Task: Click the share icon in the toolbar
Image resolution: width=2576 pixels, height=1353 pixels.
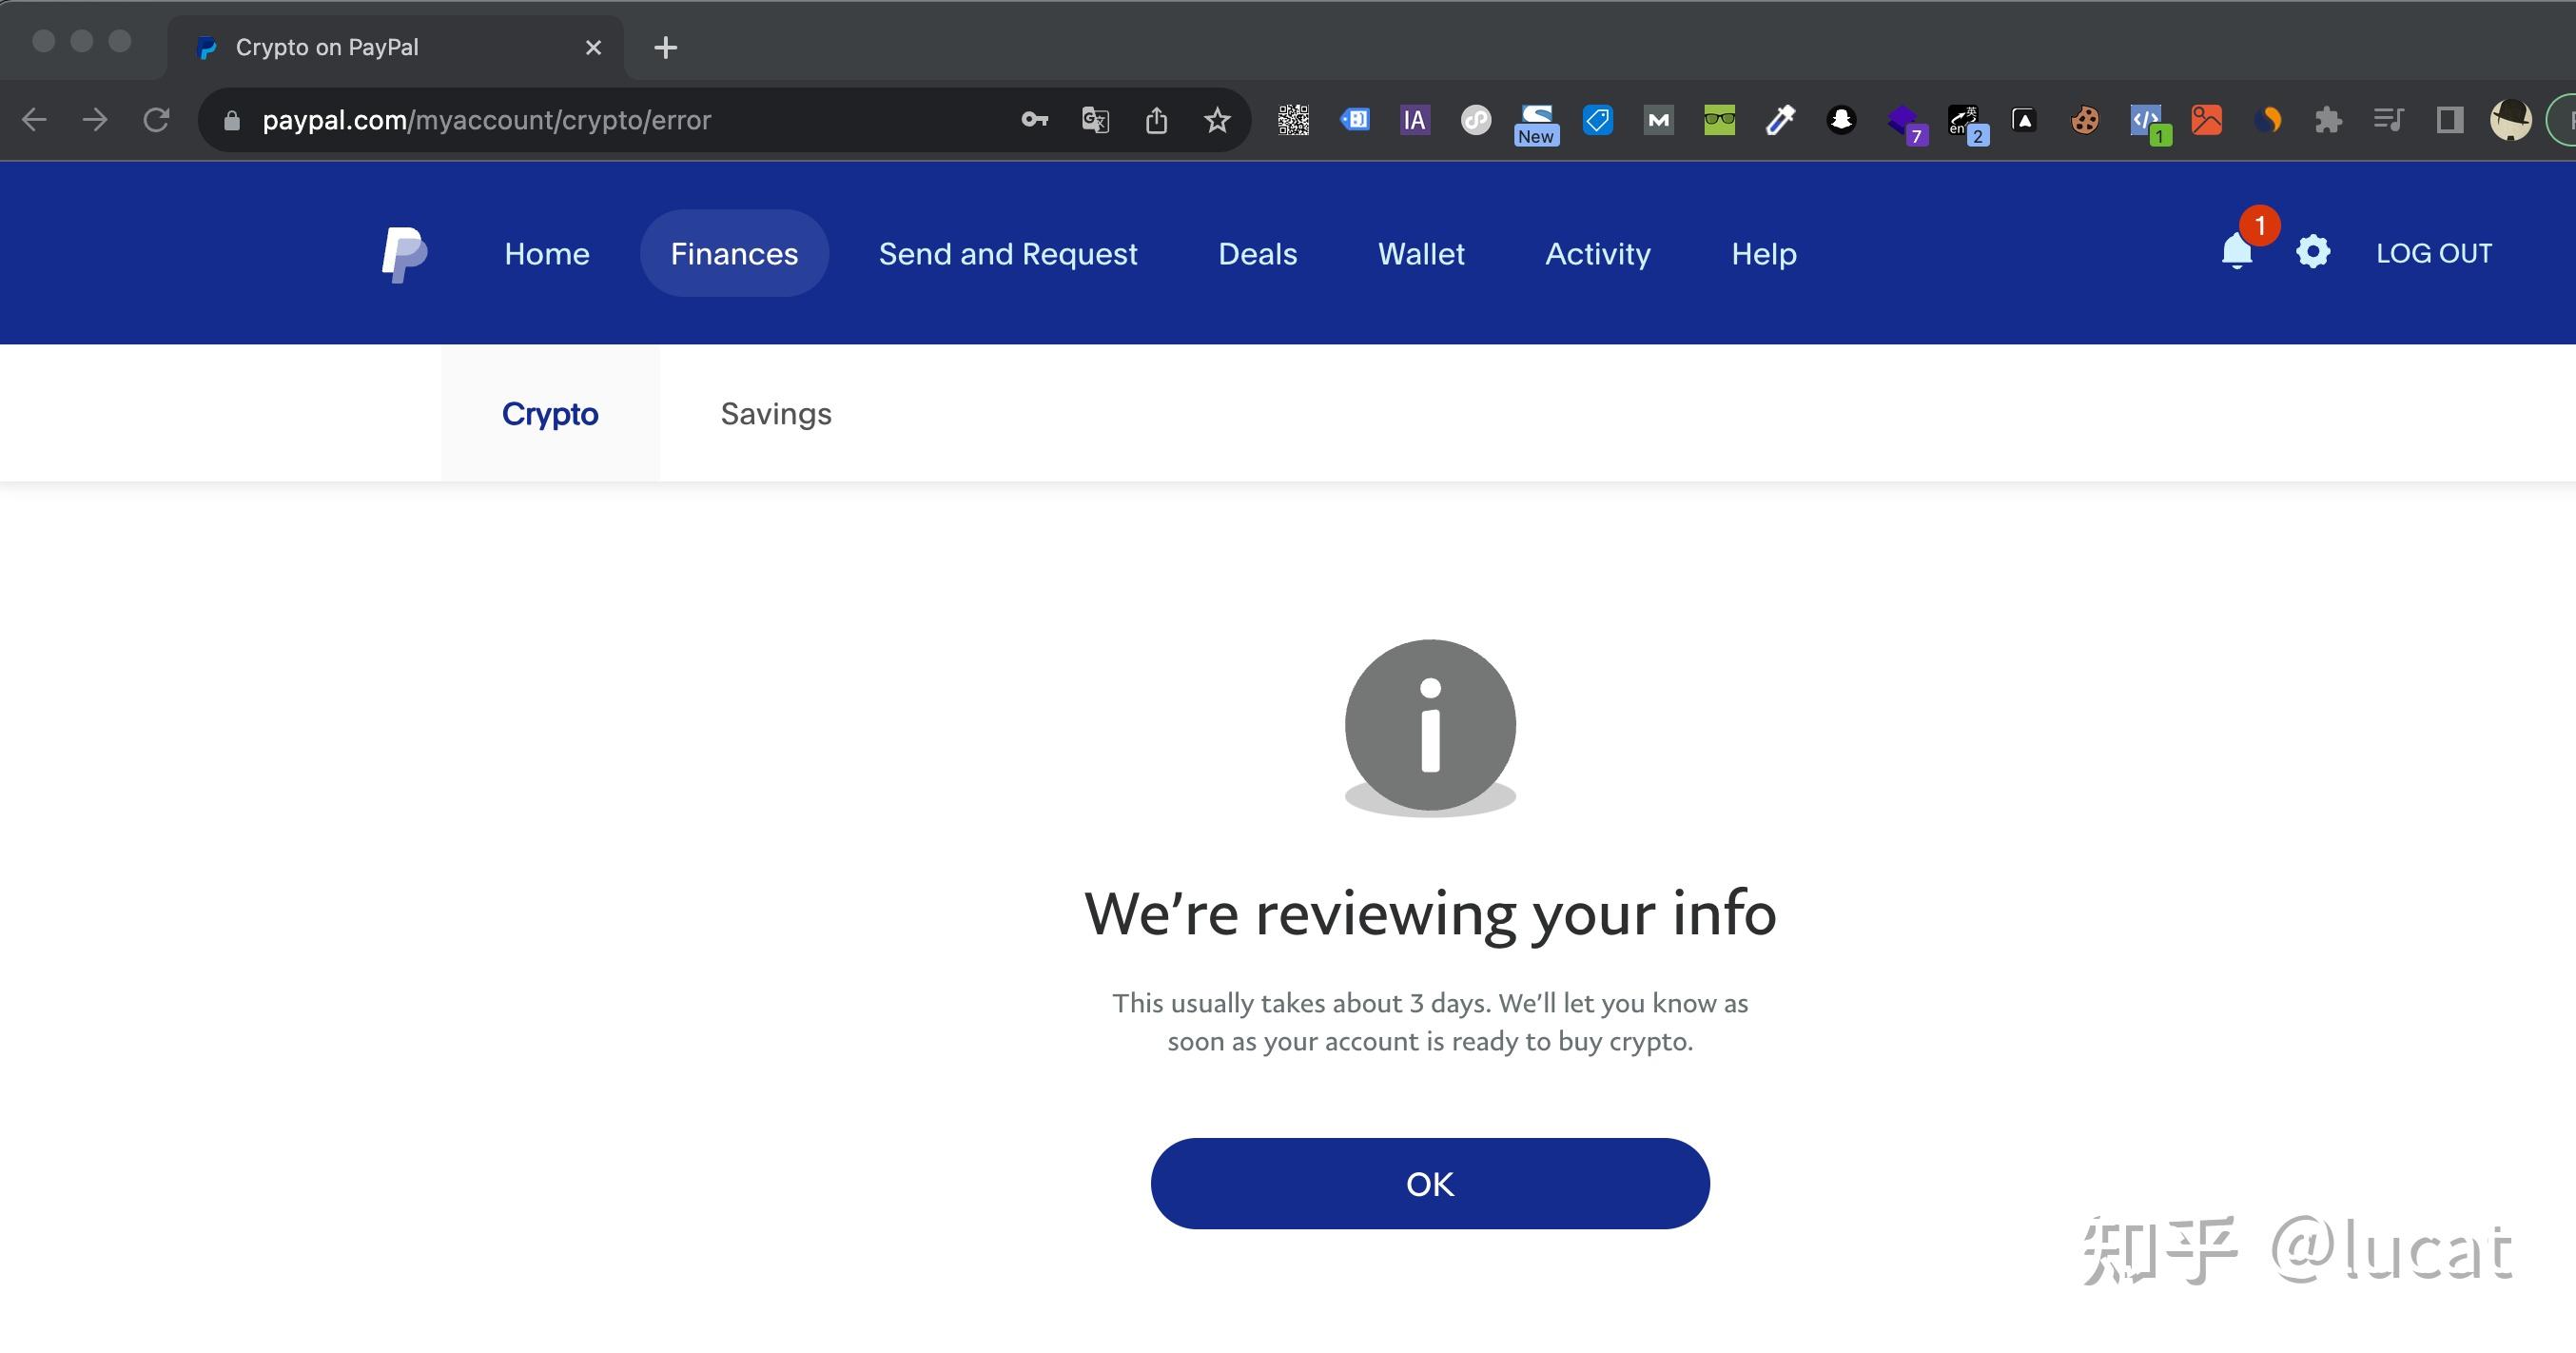Action: tap(1157, 119)
